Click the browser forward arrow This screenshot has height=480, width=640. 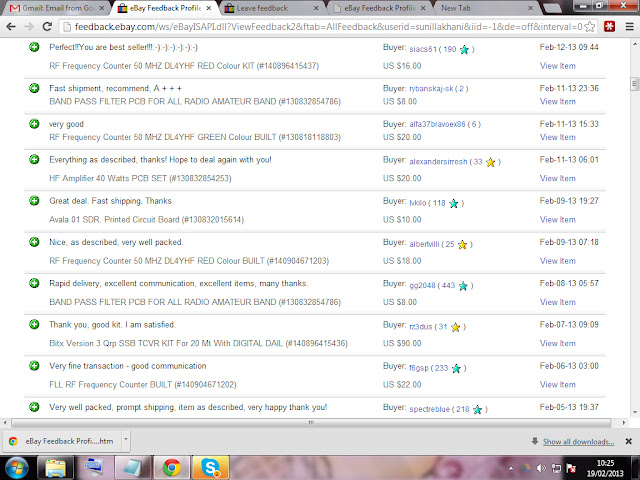coord(29,27)
